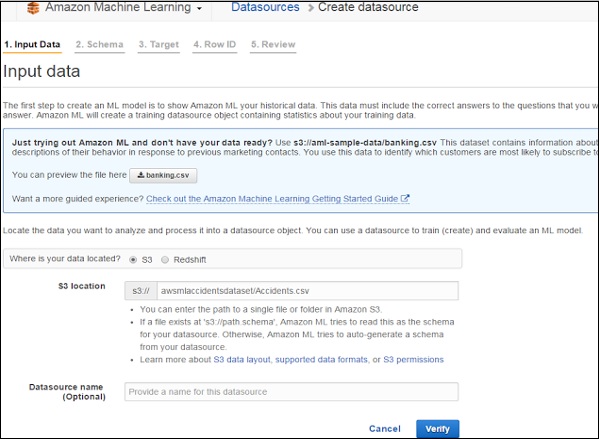599x440 pixels.
Task: Jump to the 5. Review step tab
Action: click(x=273, y=44)
